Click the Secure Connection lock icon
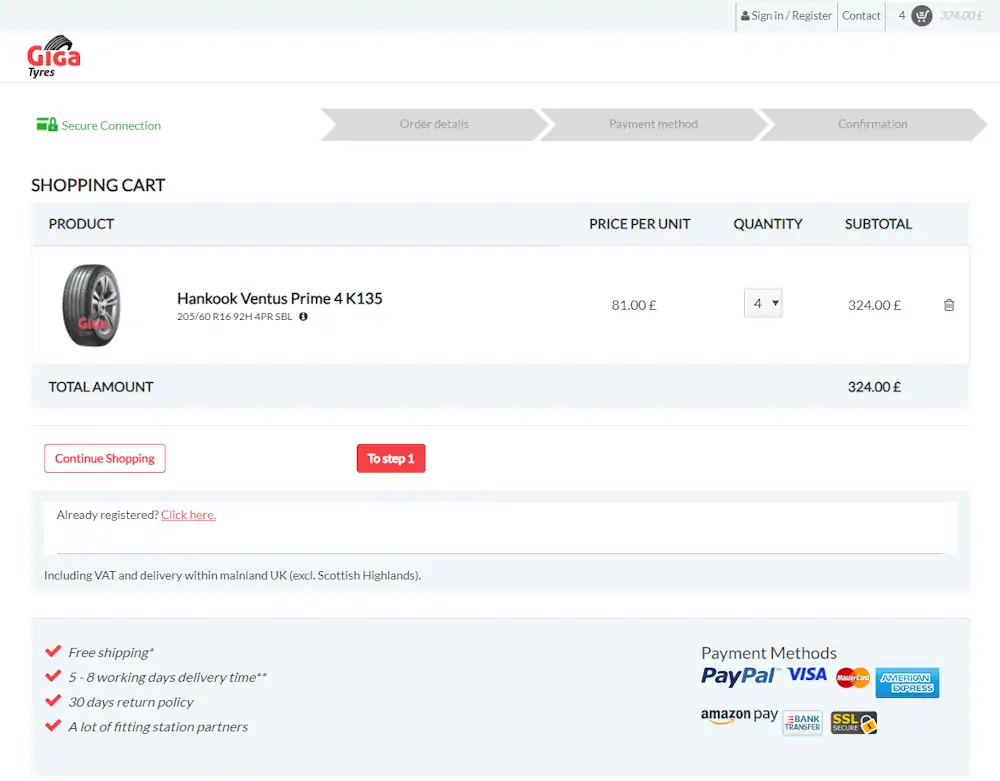 point(47,124)
